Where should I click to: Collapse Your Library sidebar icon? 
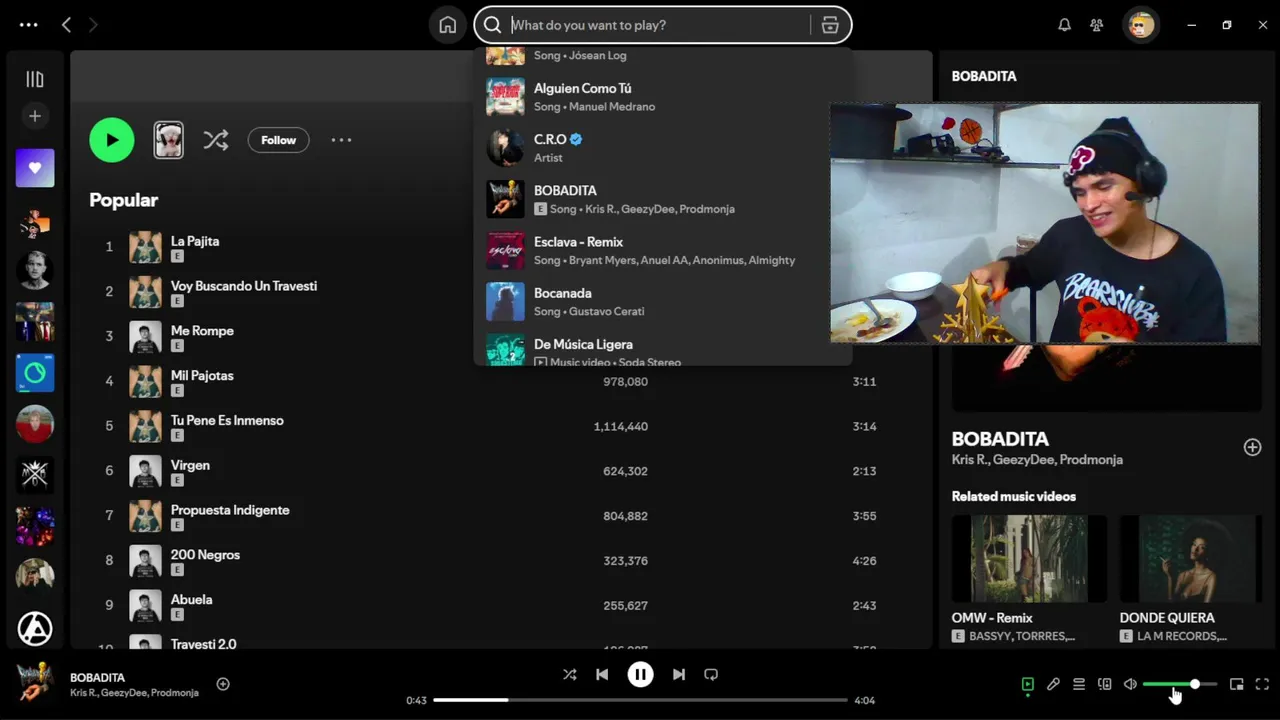(x=35, y=79)
